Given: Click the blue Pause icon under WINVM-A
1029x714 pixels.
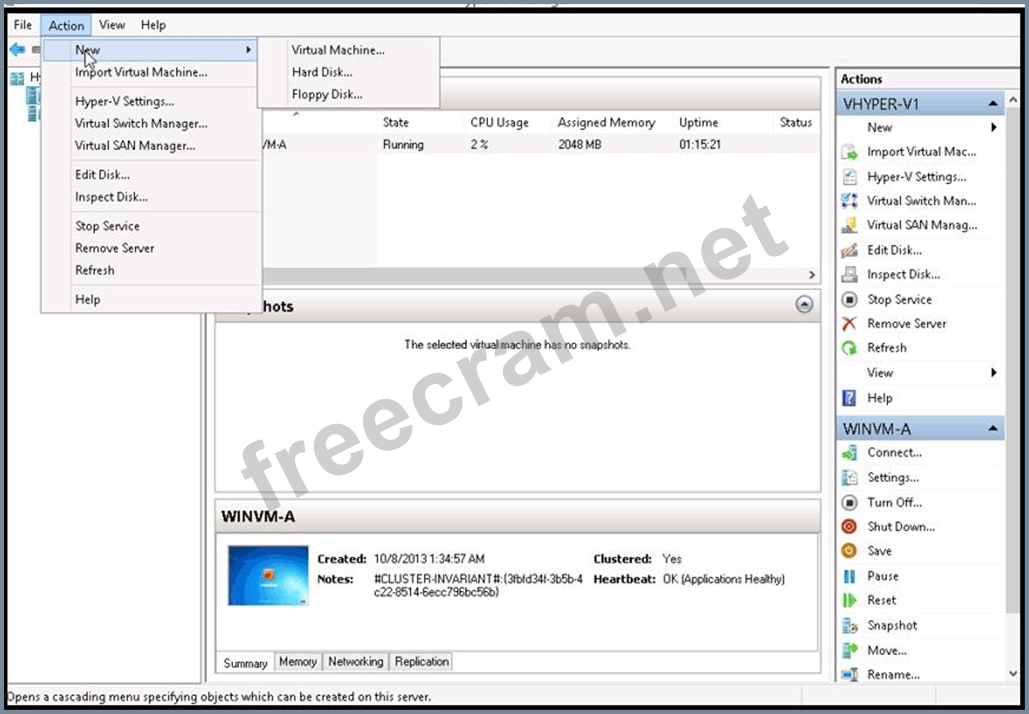Looking at the screenshot, I should click(x=849, y=576).
